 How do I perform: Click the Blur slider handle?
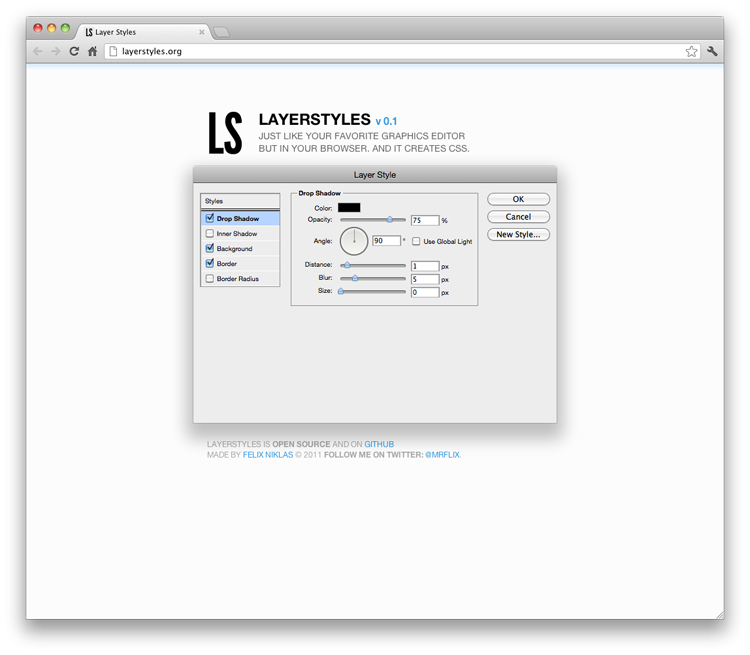(355, 278)
